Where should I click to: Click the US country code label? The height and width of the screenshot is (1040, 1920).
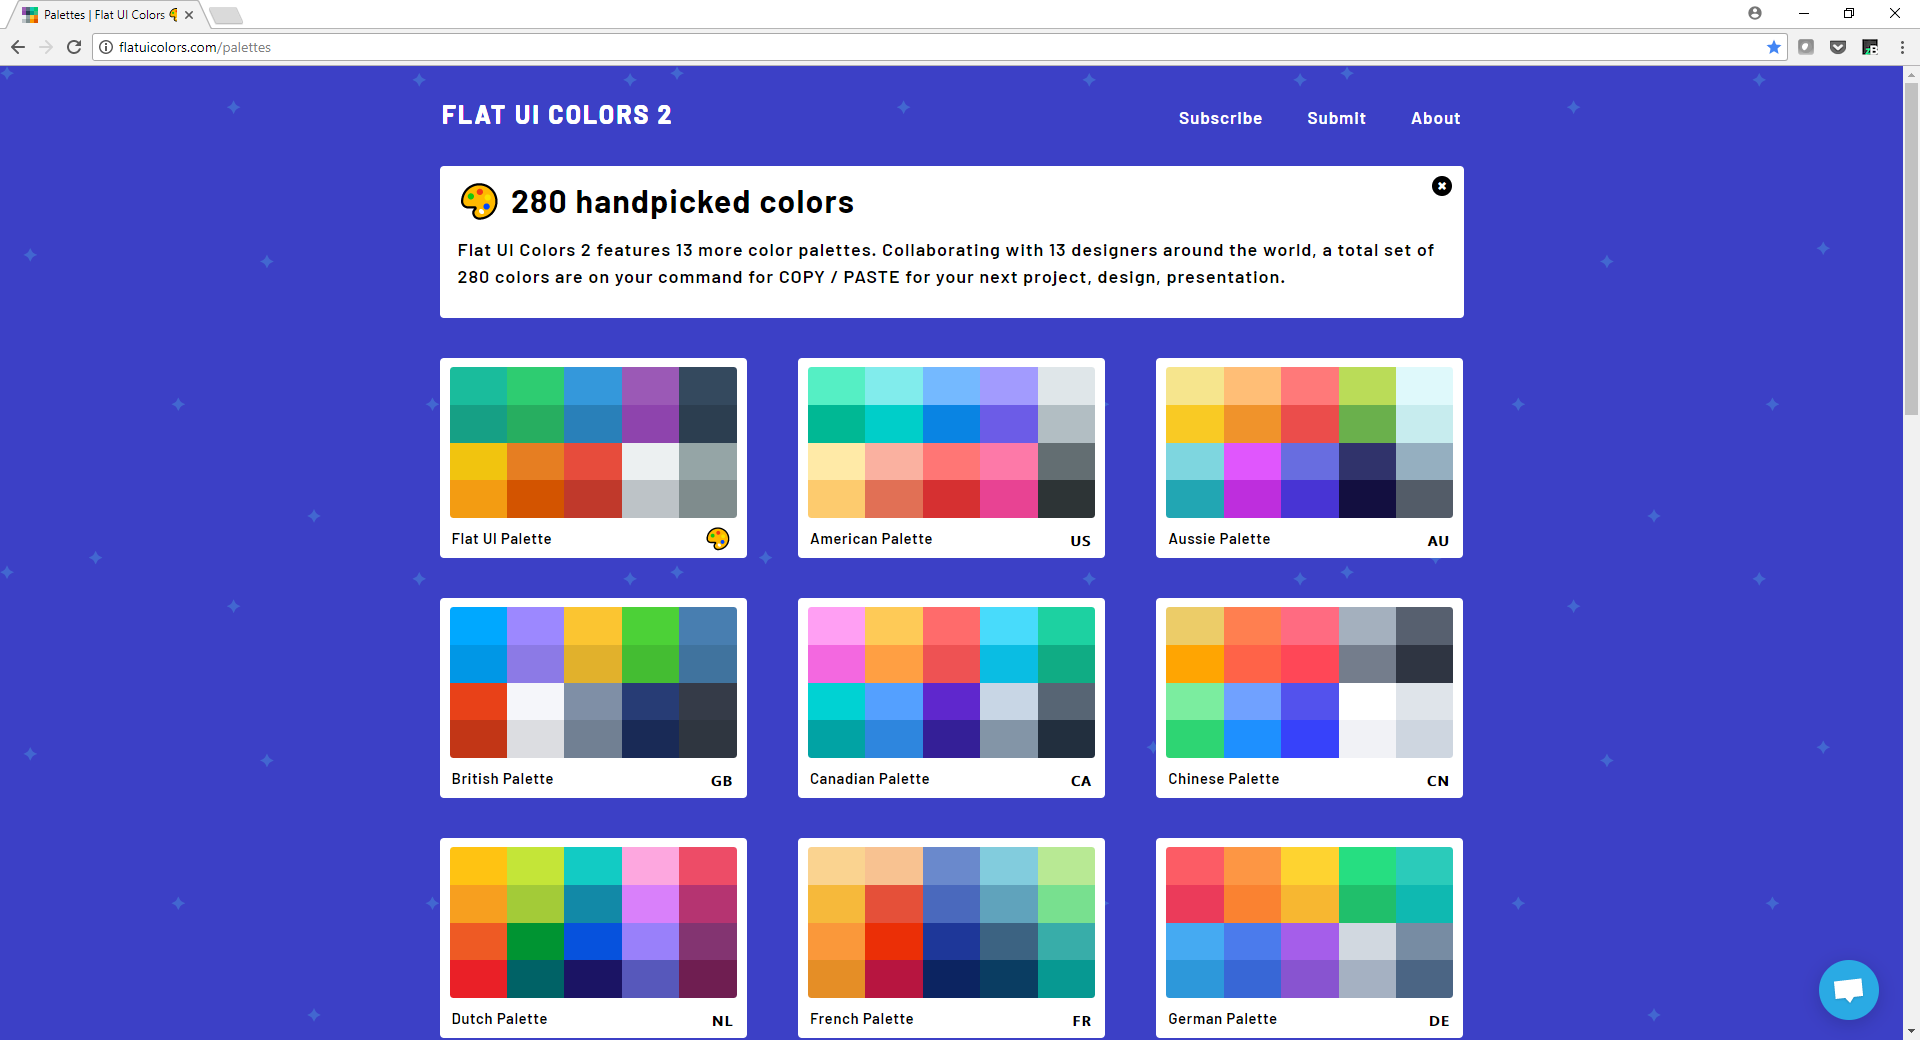[x=1080, y=541]
